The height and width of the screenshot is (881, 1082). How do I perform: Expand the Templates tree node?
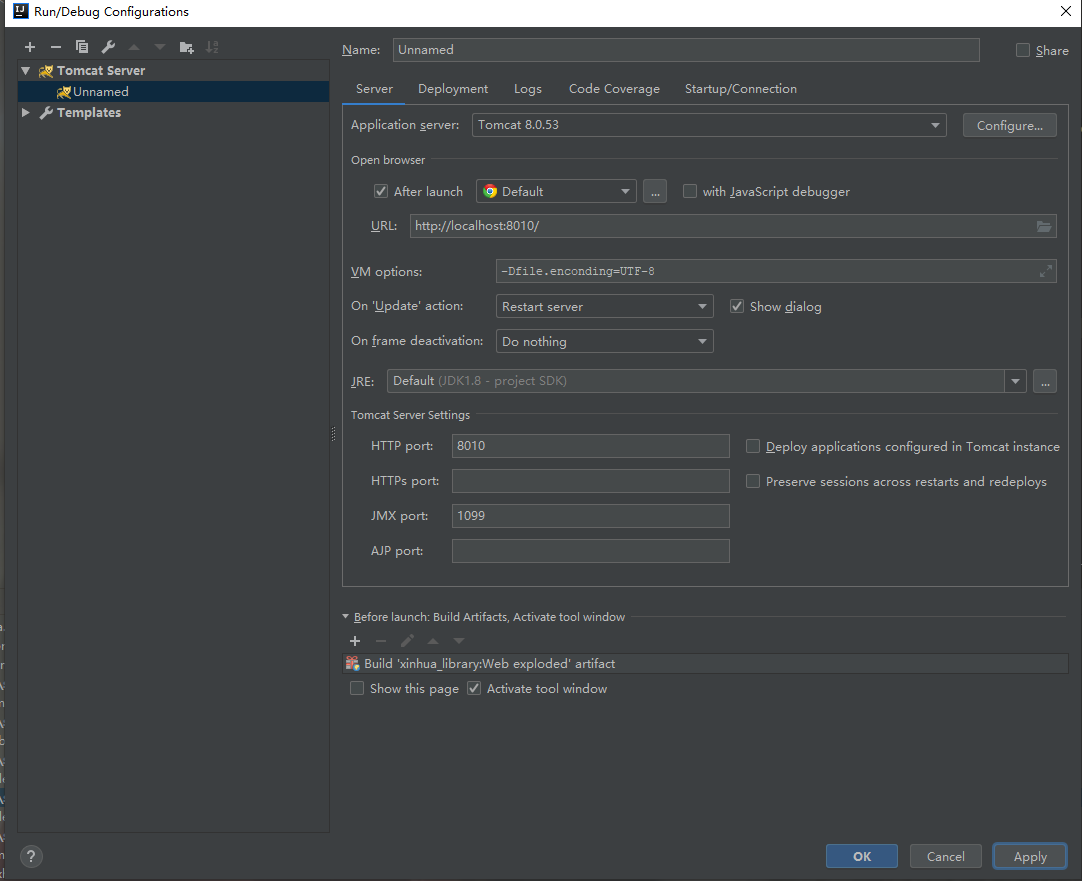pyautogui.click(x=26, y=112)
